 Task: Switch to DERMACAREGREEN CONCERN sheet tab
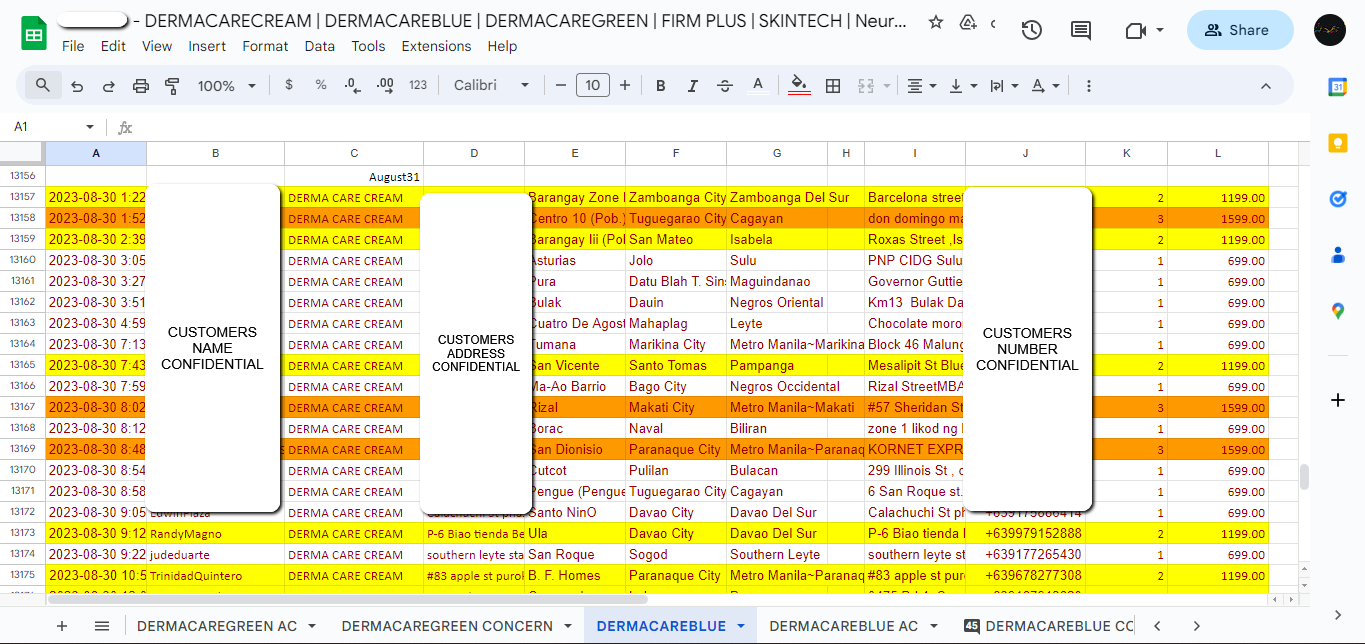(447, 626)
